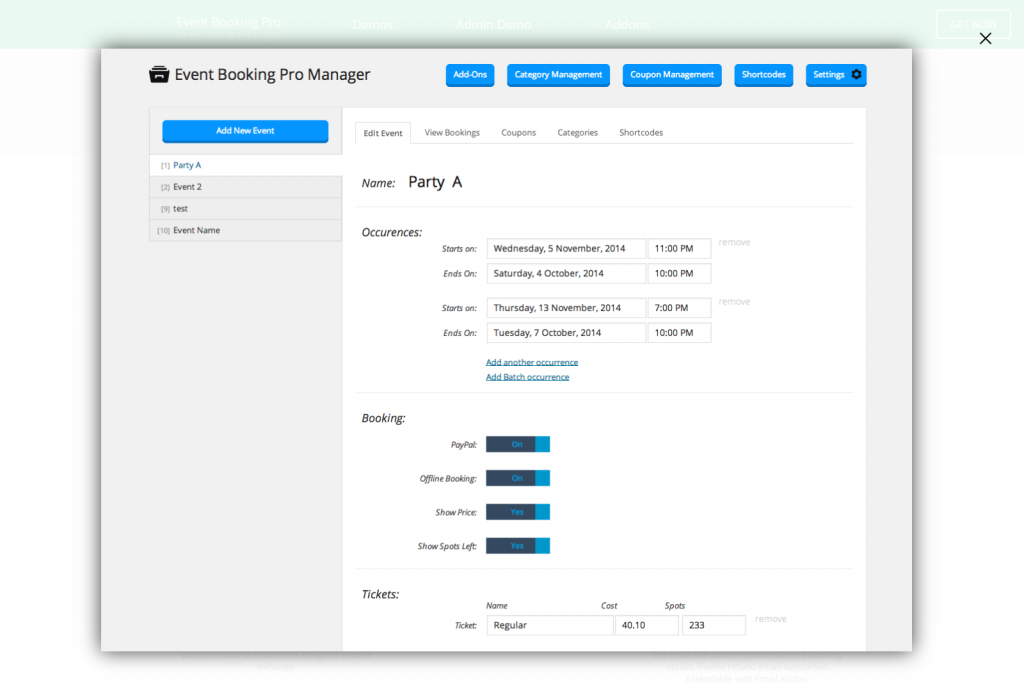Click GET NOW button in background page

[x=973, y=25]
